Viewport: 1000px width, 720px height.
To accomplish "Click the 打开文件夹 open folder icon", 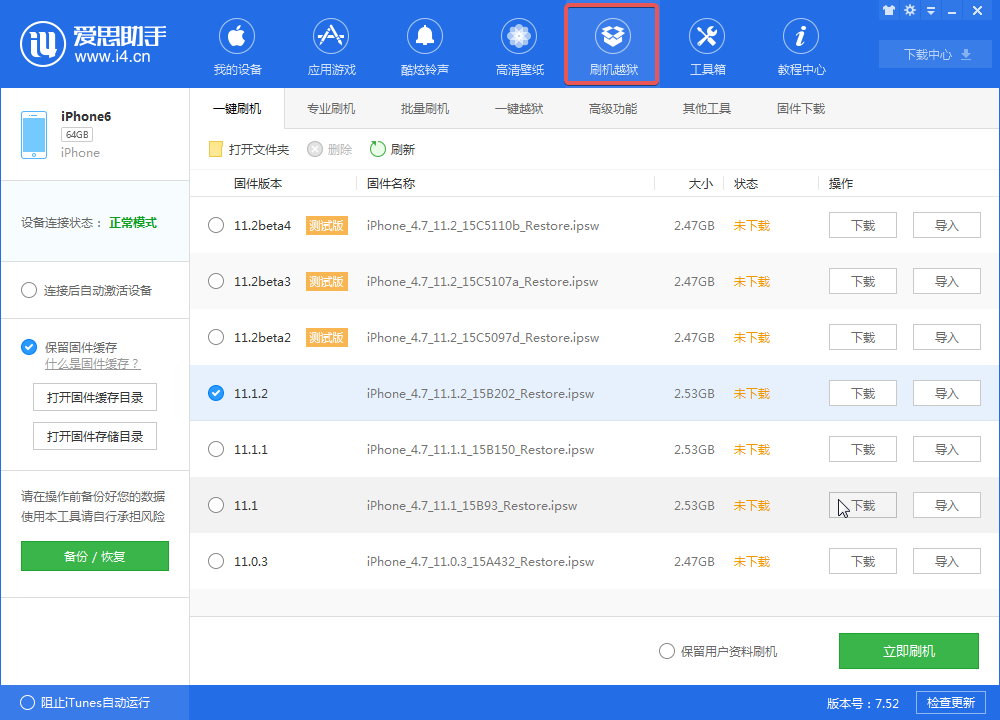I will [215, 148].
